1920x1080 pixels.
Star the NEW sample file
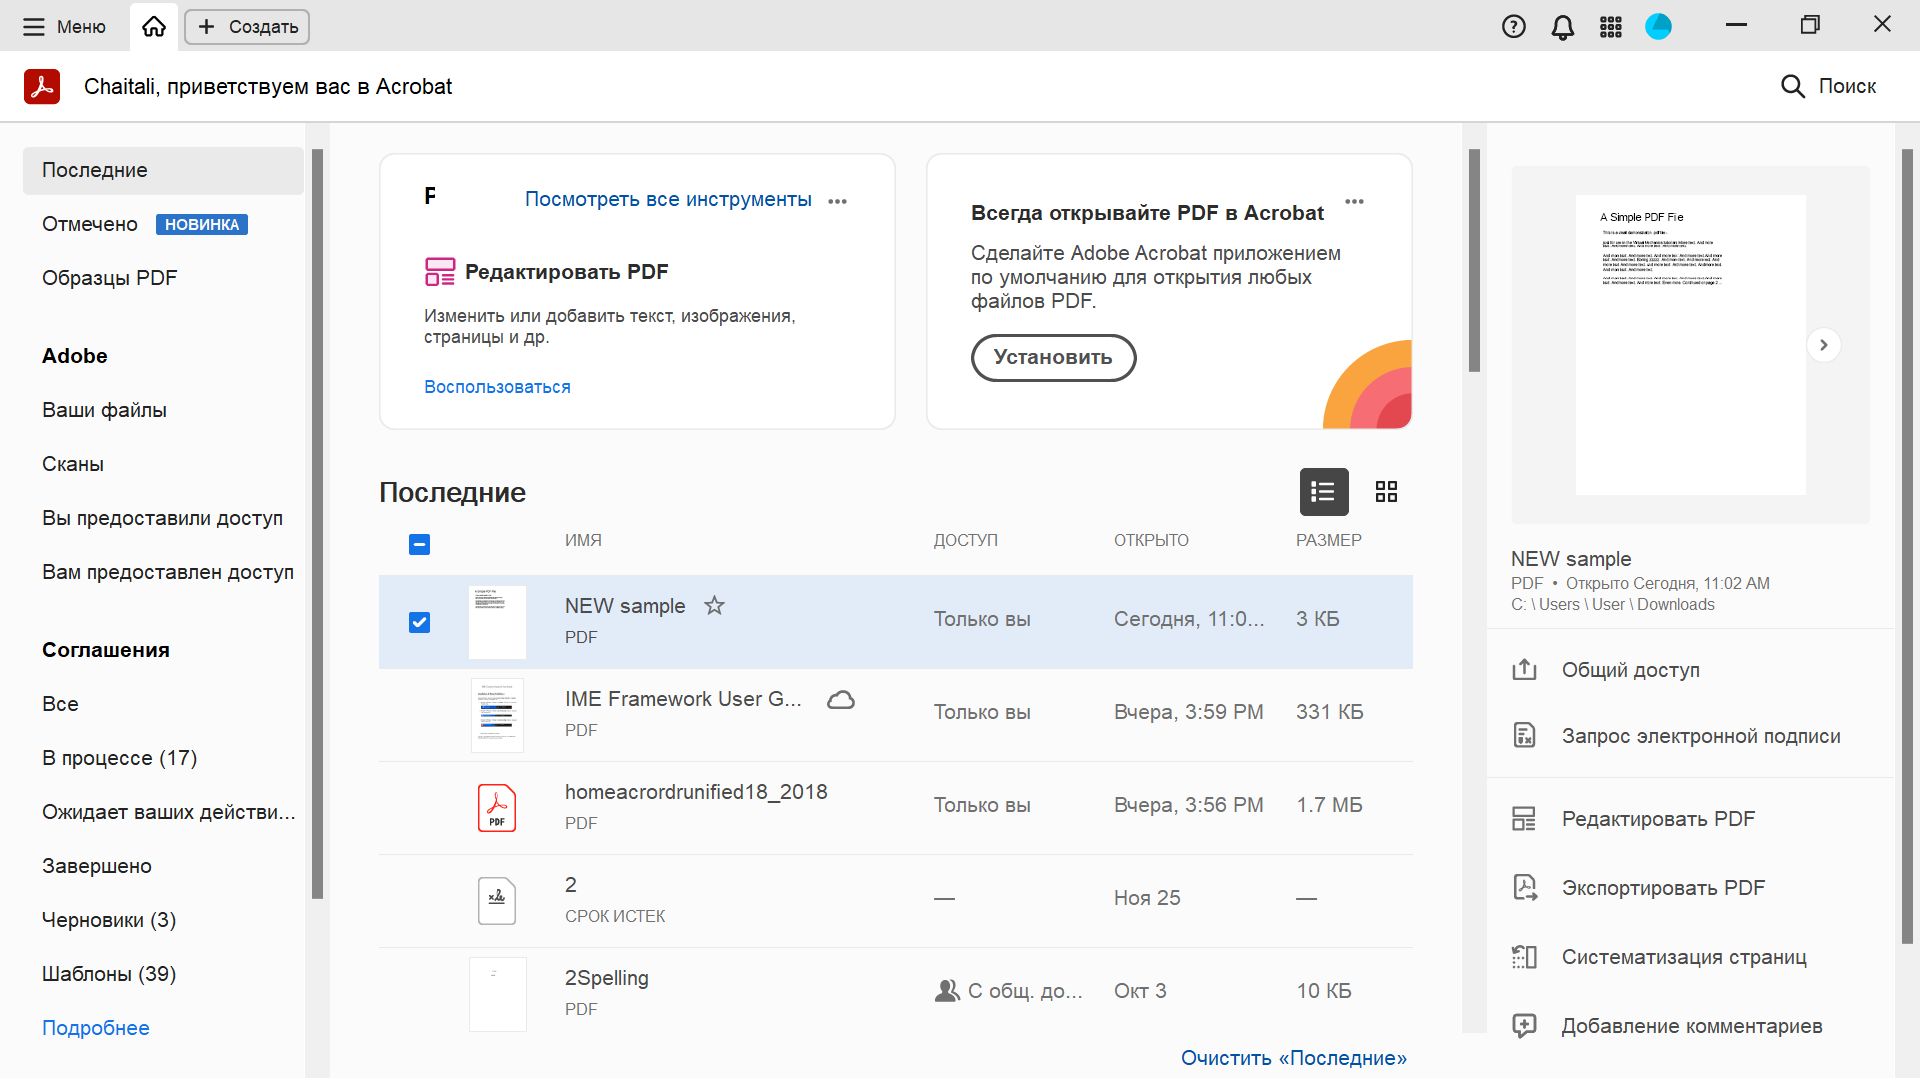714,606
